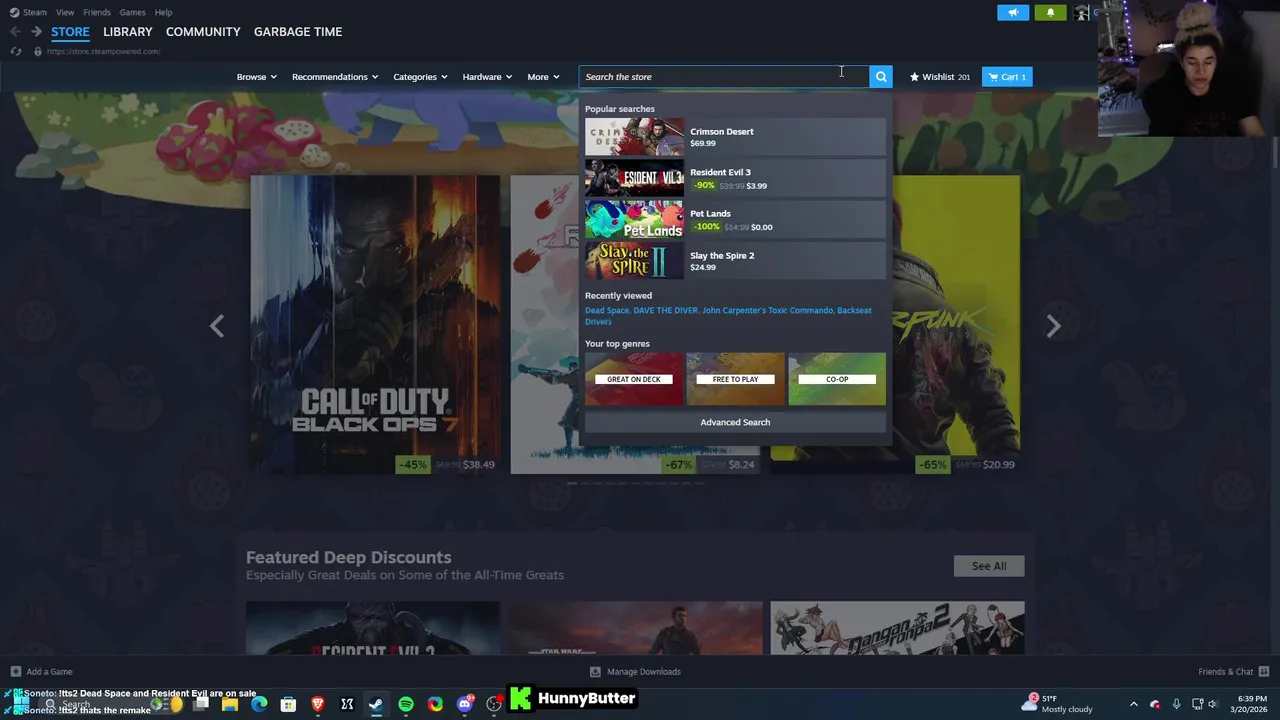Image resolution: width=1280 pixels, height=720 pixels.
Task: Open the Danganronpa 2 discount capsule
Action: click(897, 628)
